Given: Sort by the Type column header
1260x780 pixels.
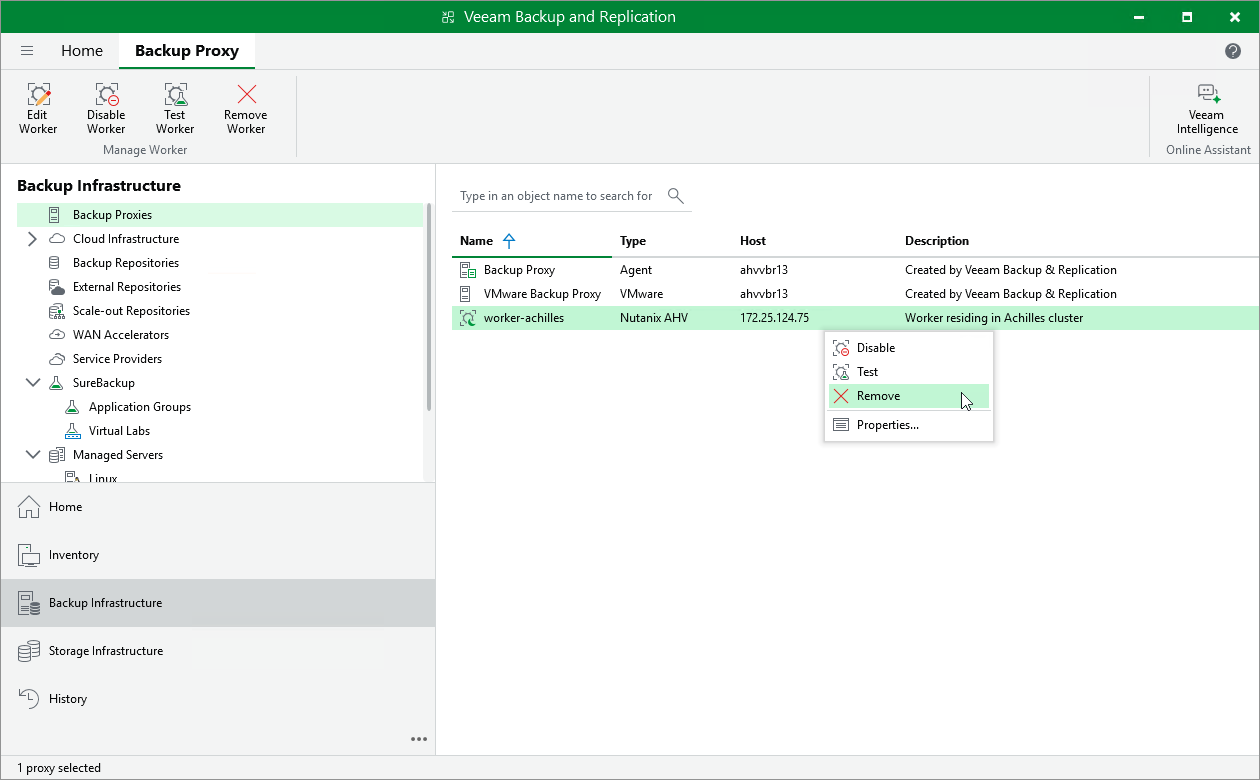Looking at the screenshot, I should 633,241.
